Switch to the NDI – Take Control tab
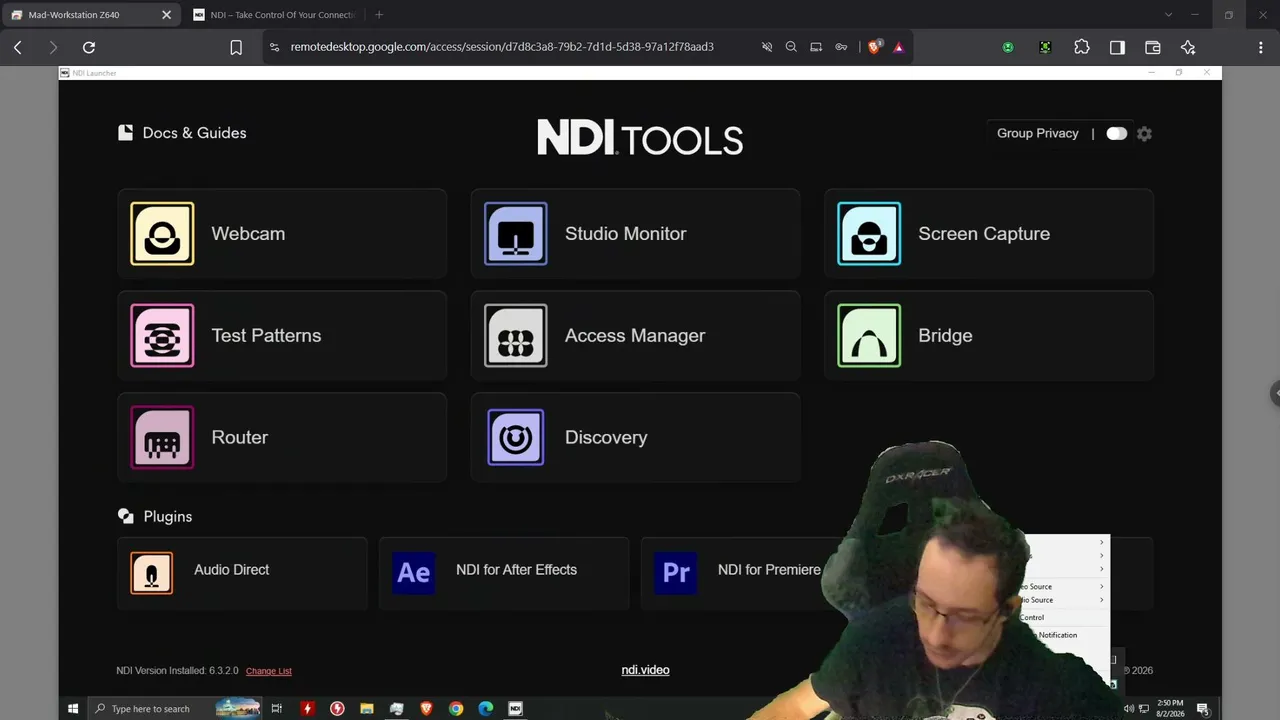This screenshot has width=1280, height=720. point(274,15)
